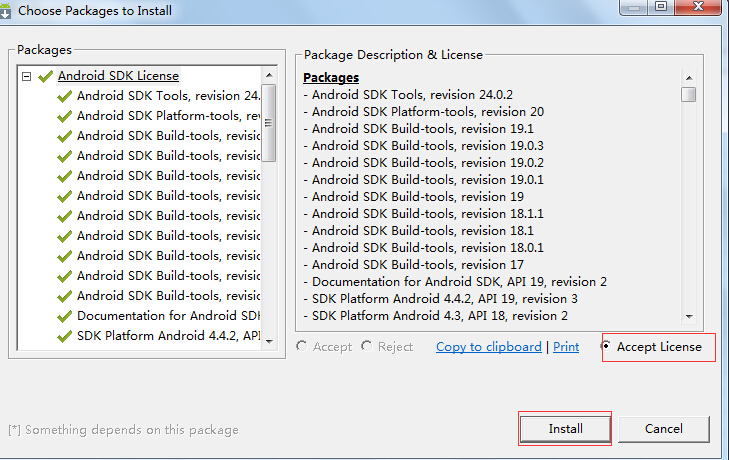Viewport: 729px width, 460px height.
Task: Select the Accept radio button
Action: (x=301, y=346)
